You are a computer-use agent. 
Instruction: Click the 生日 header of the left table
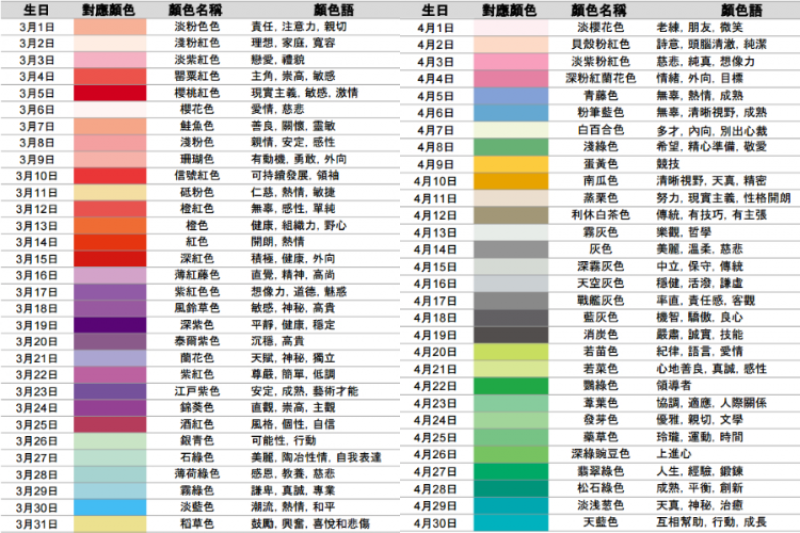click(36, 10)
